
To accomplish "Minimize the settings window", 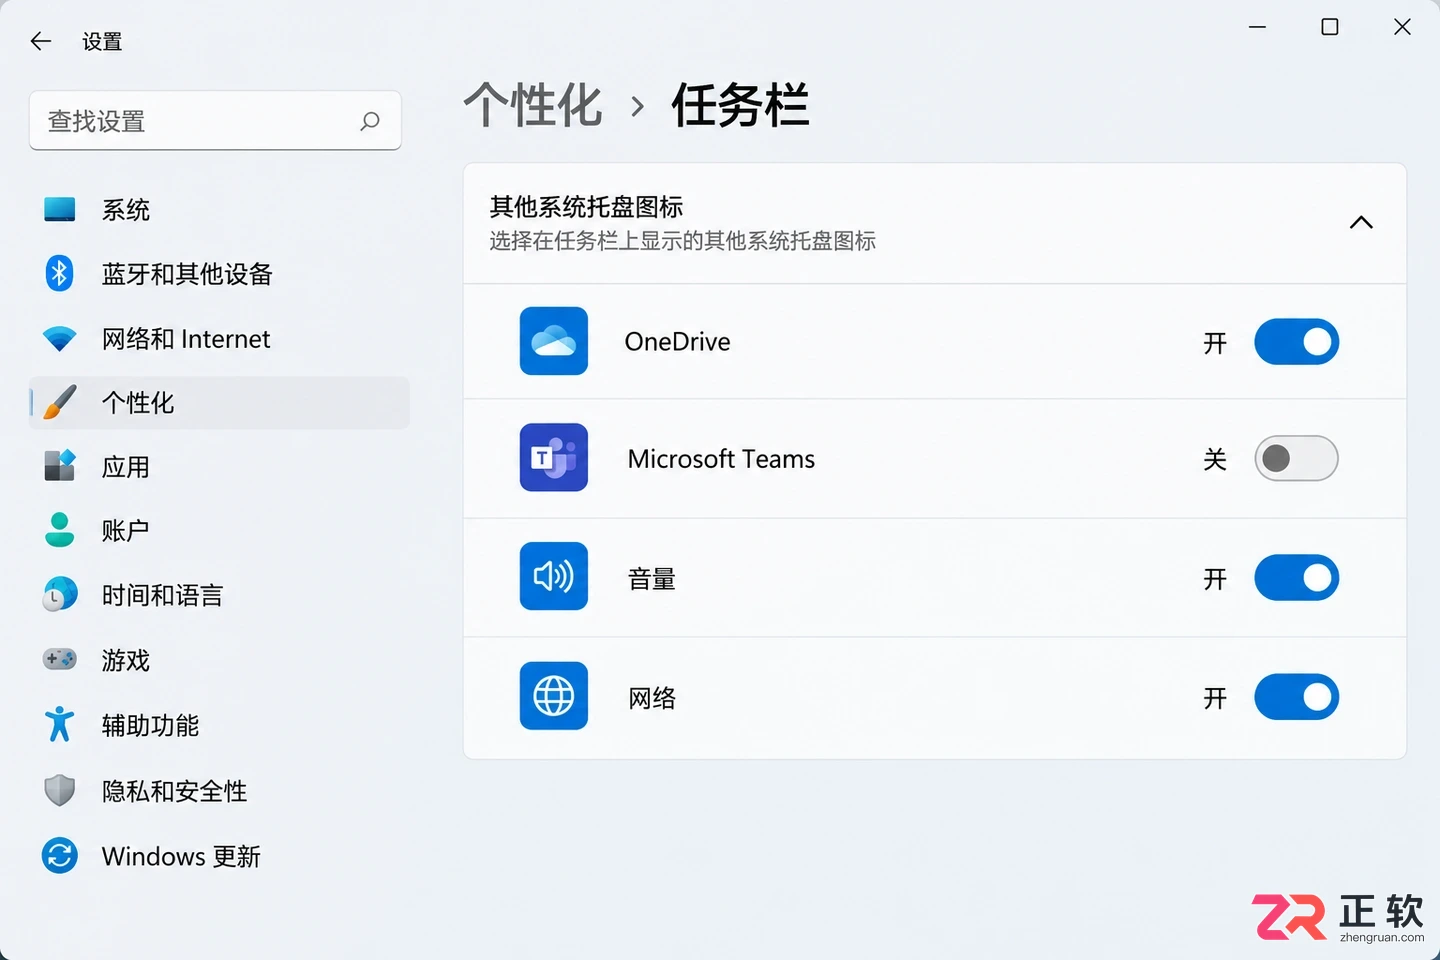I will tap(1258, 27).
